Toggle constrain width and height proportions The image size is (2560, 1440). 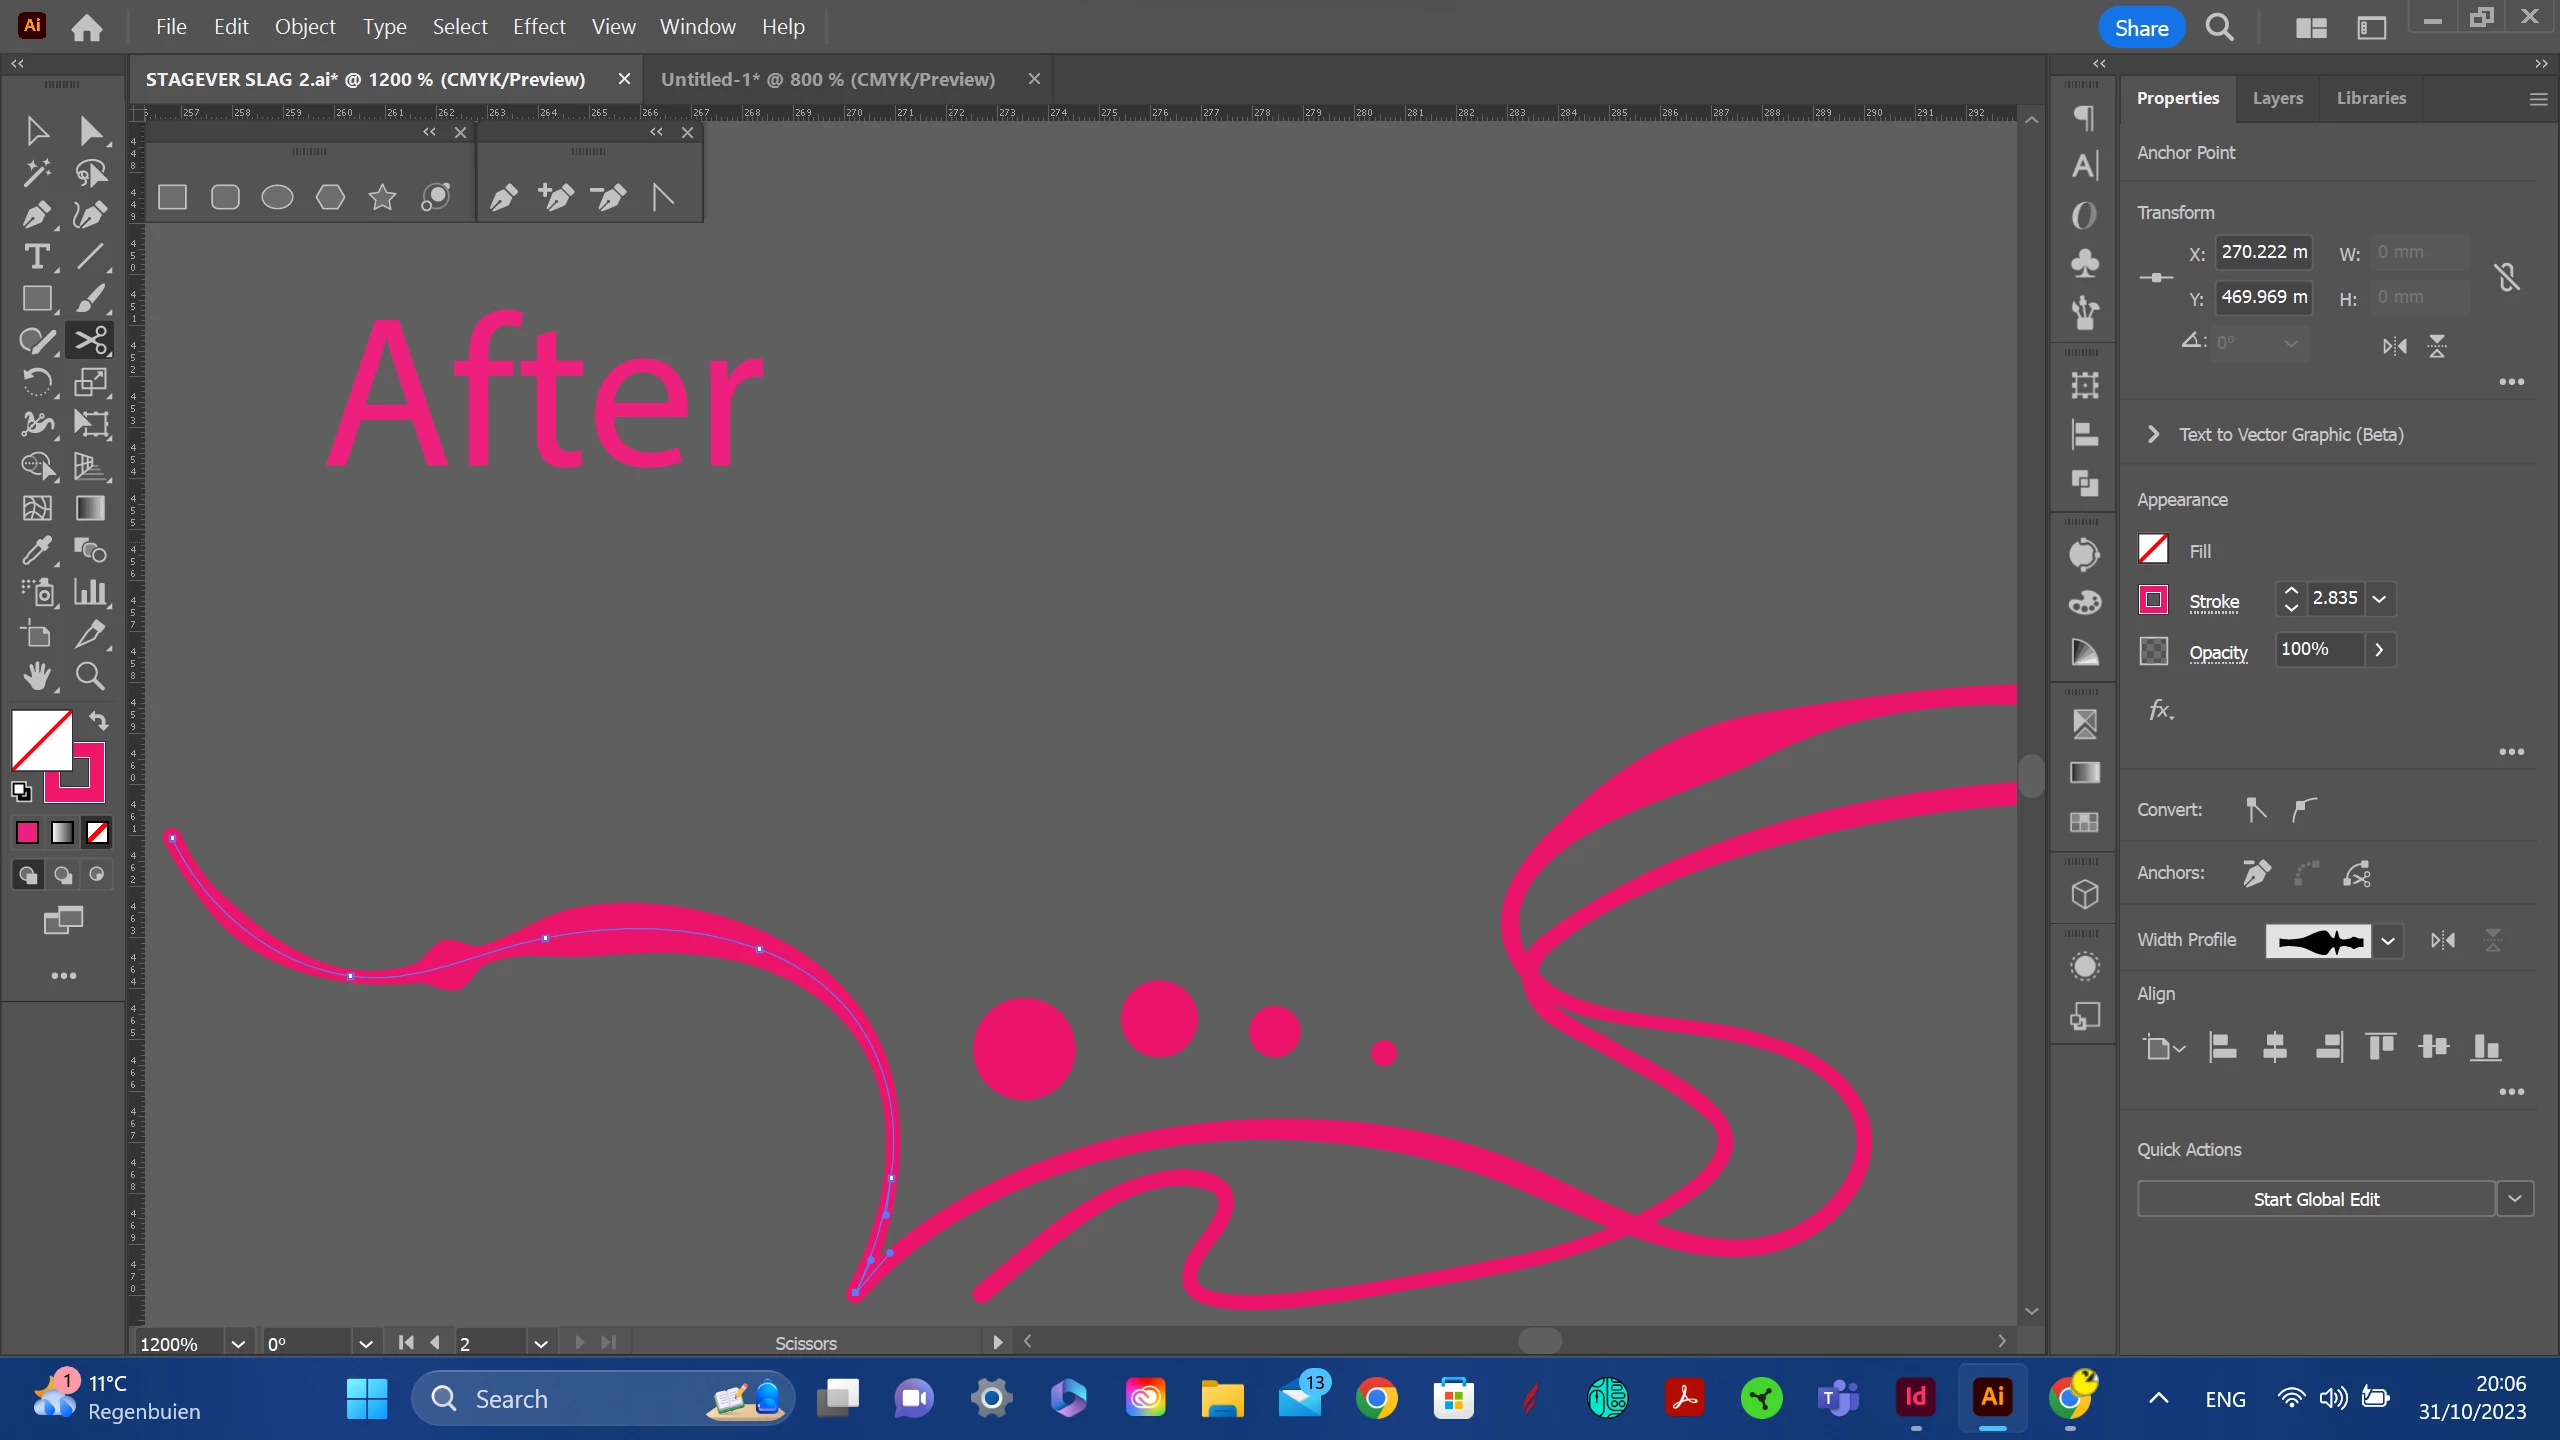click(x=2507, y=277)
